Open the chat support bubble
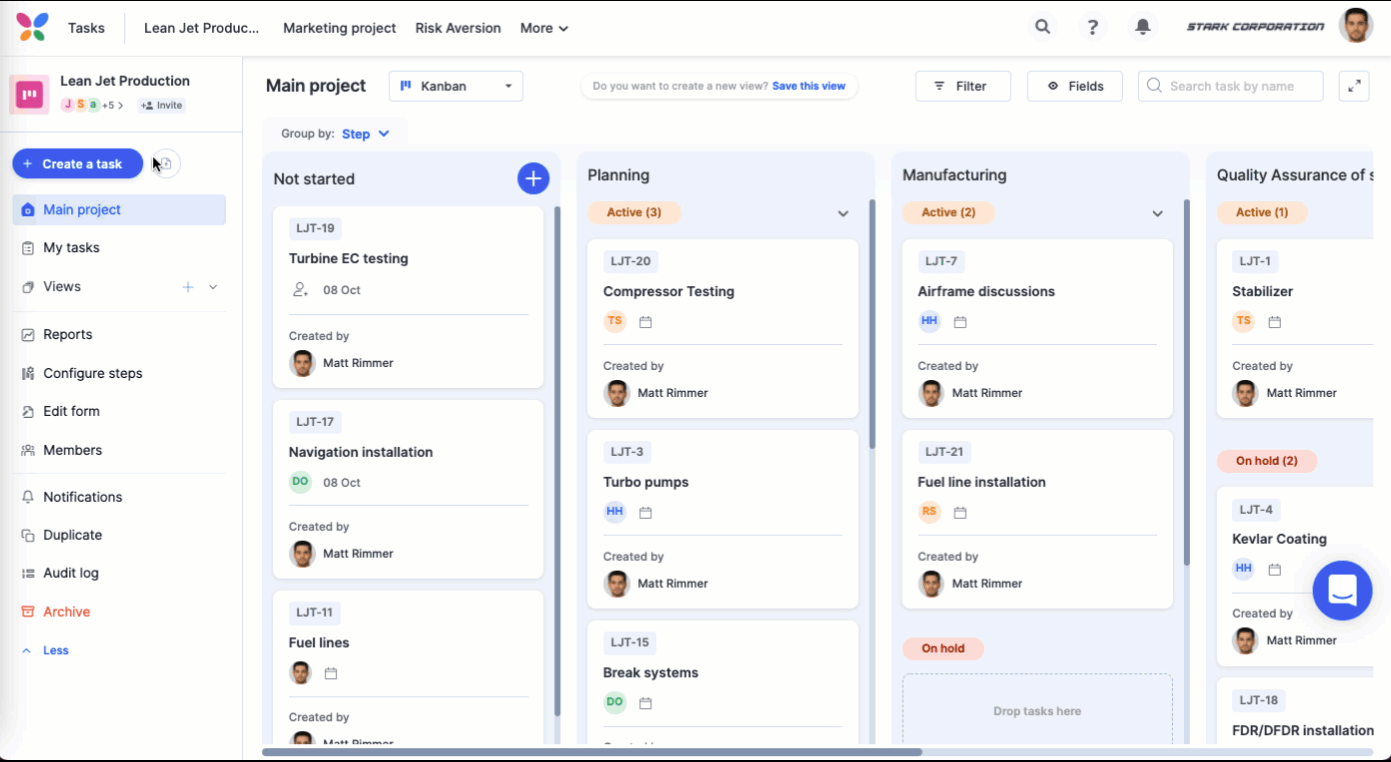1391x762 pixels. (x=1342, y=590)
